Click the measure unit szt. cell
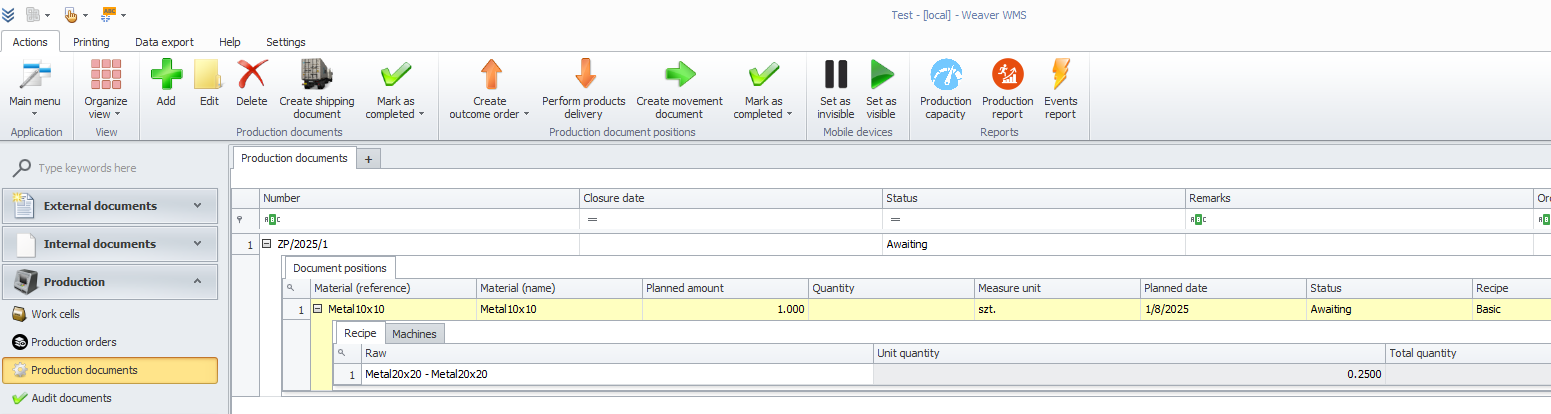The width and height of the screenshot is (1551, 414). coord(1057,309)
